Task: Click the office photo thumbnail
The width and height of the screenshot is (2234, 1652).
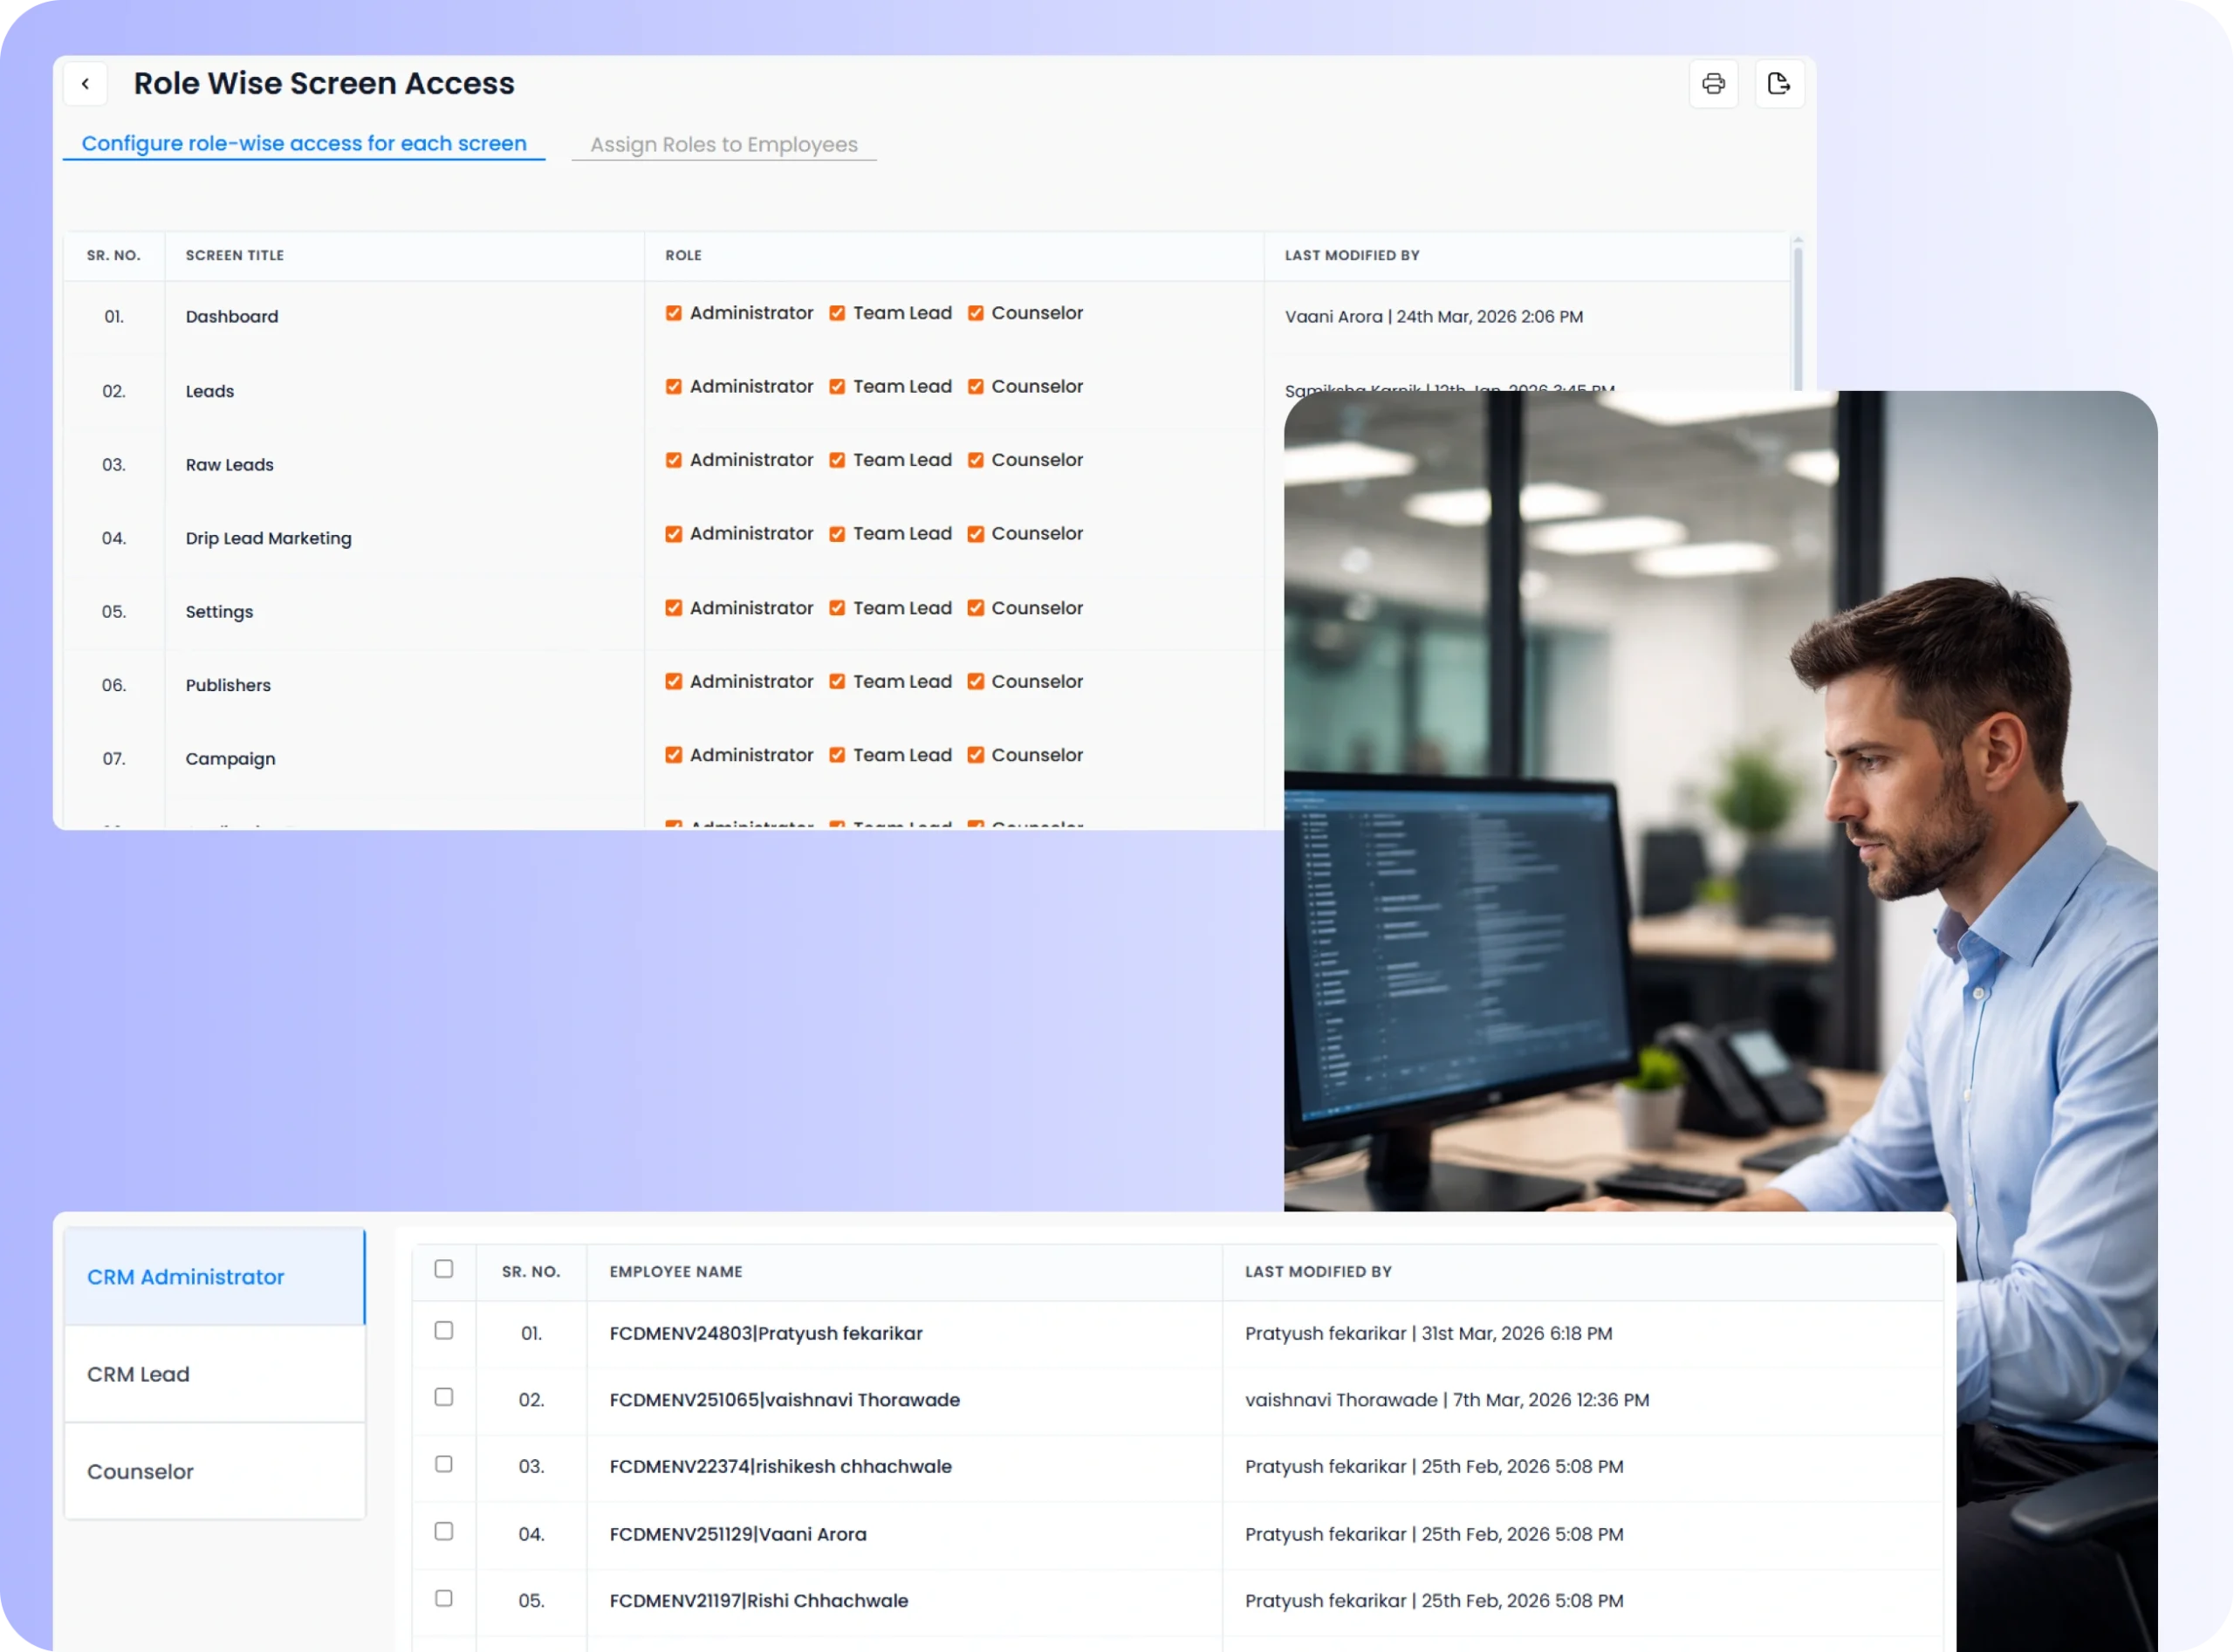Action: click(x=1719, y=800)
